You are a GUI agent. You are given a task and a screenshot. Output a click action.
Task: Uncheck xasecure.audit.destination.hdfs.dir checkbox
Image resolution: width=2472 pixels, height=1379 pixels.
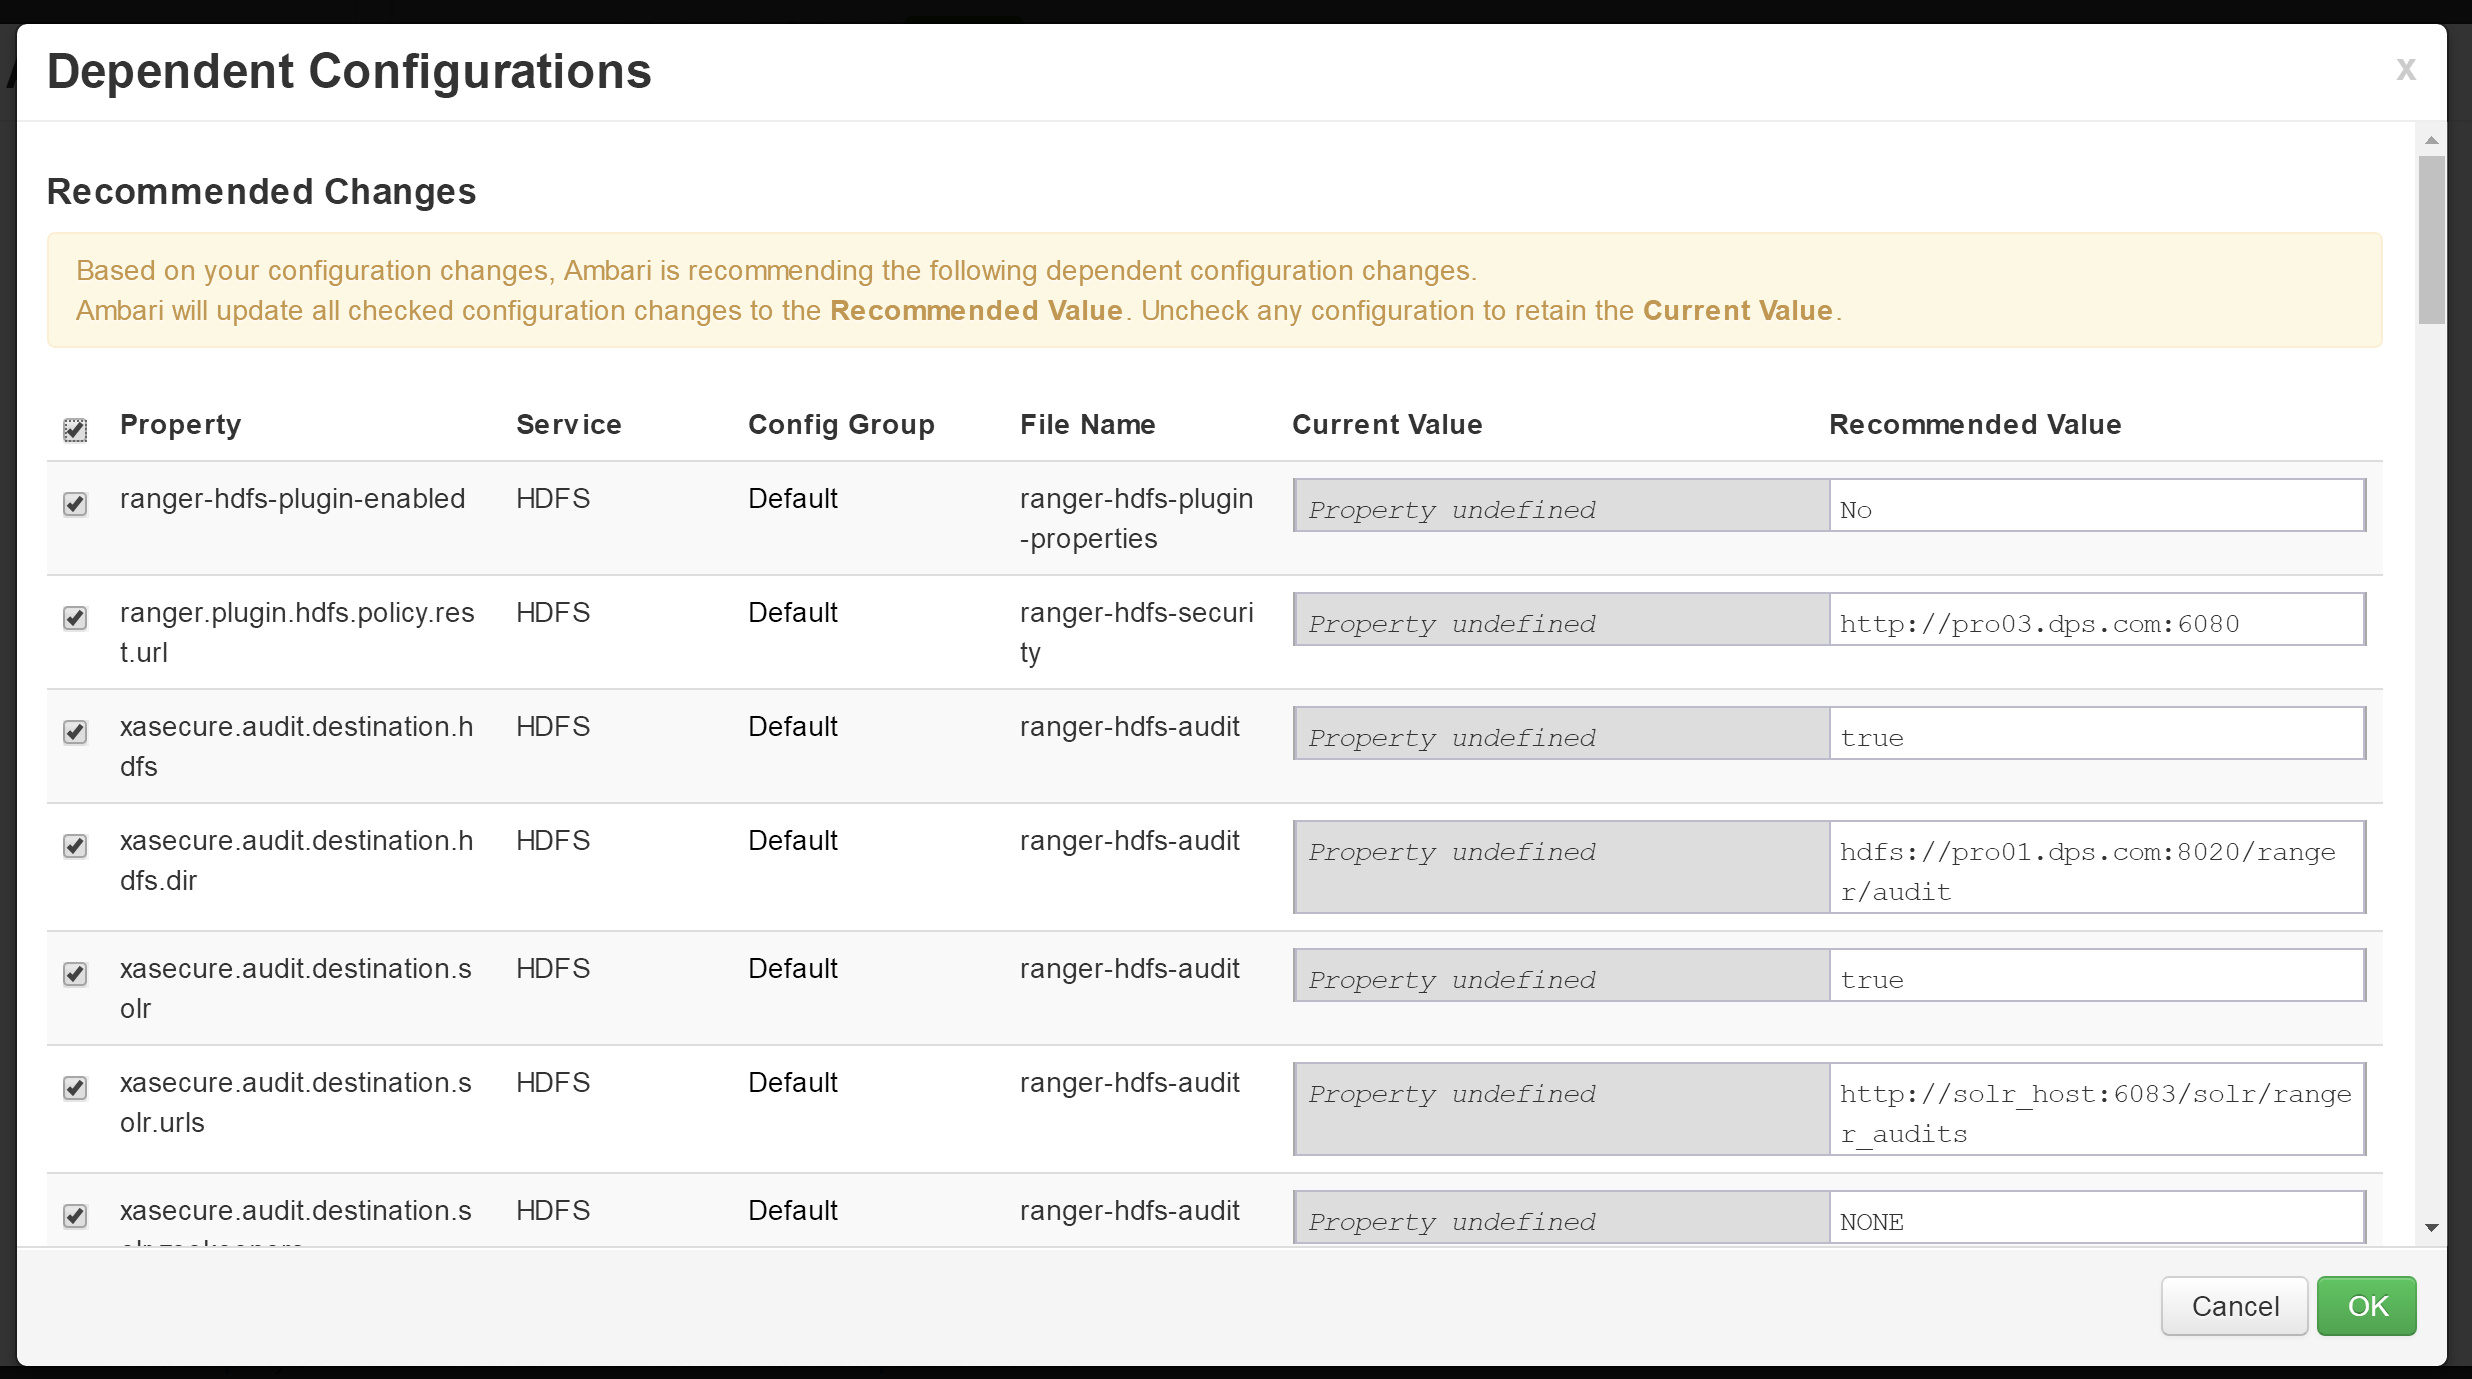(75, 845)
